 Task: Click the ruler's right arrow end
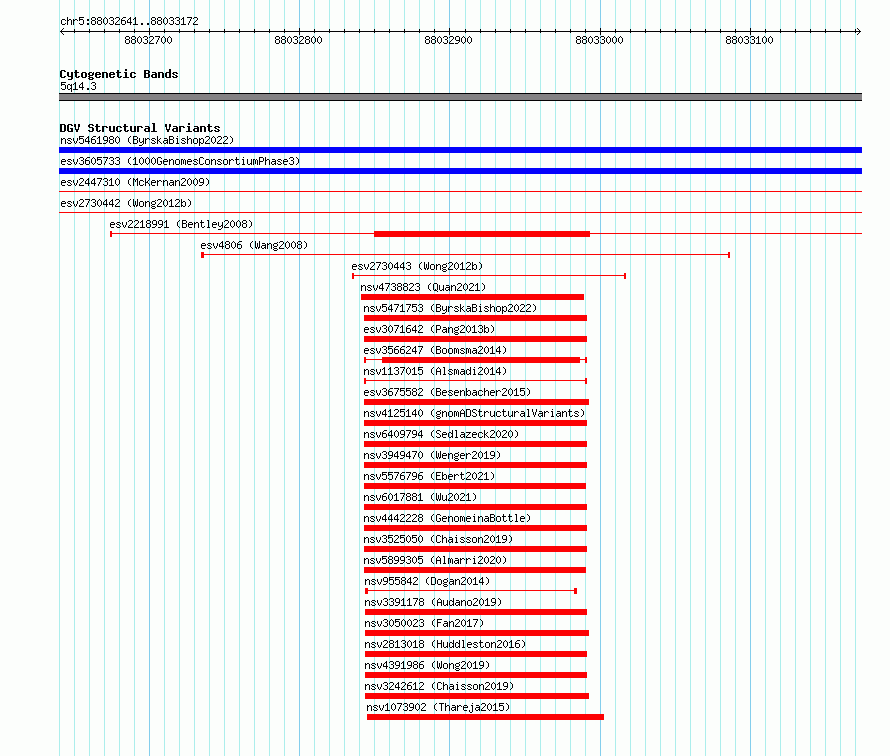tap(859, 32)
